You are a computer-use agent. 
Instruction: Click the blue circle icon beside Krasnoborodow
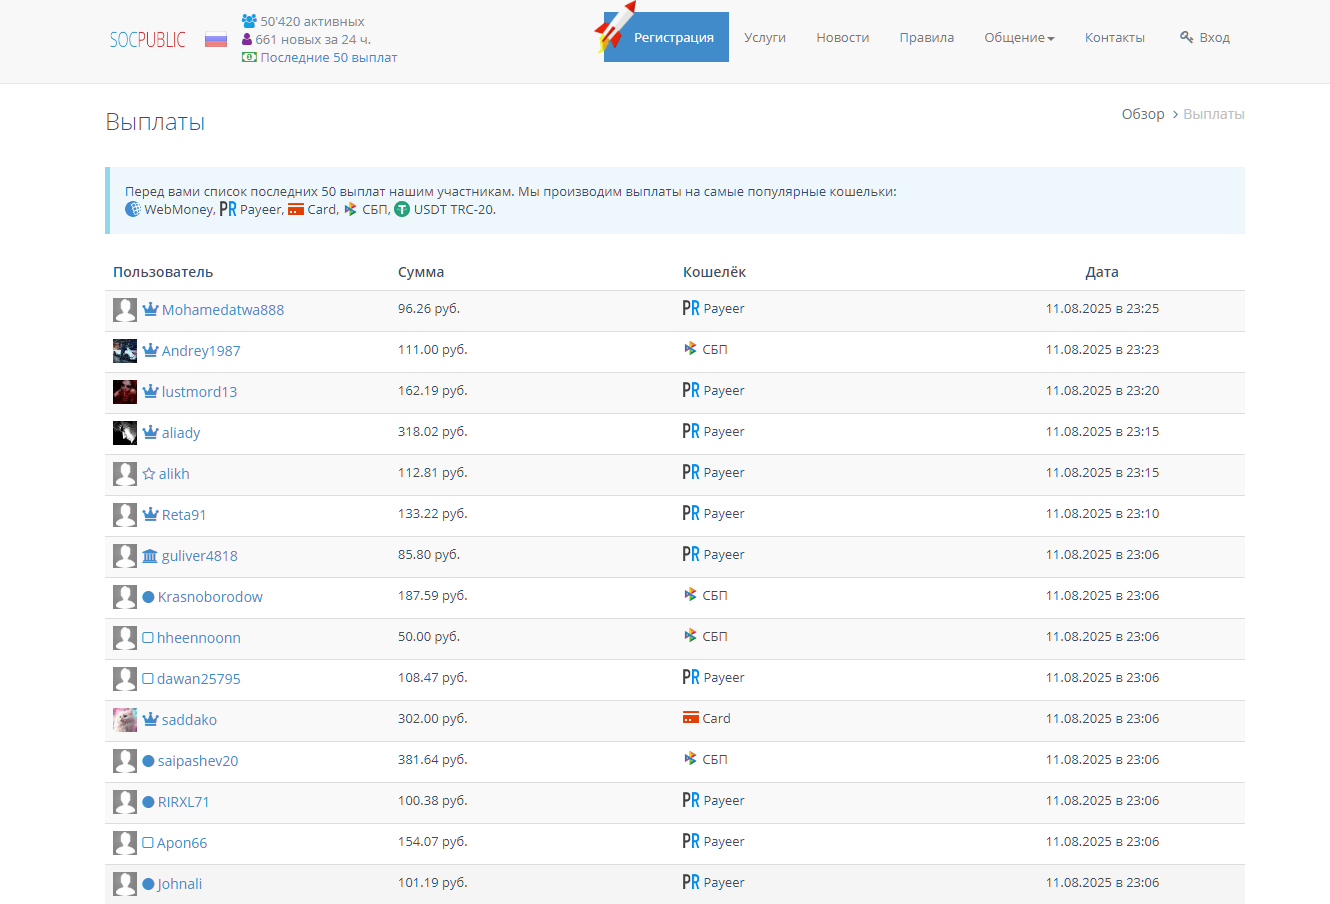(x=148, y=597)
